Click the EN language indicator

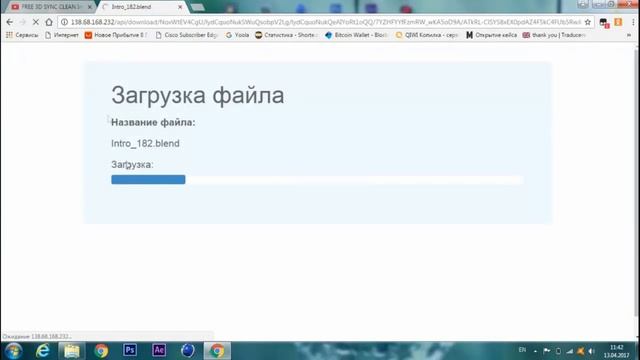coord(522,350)
